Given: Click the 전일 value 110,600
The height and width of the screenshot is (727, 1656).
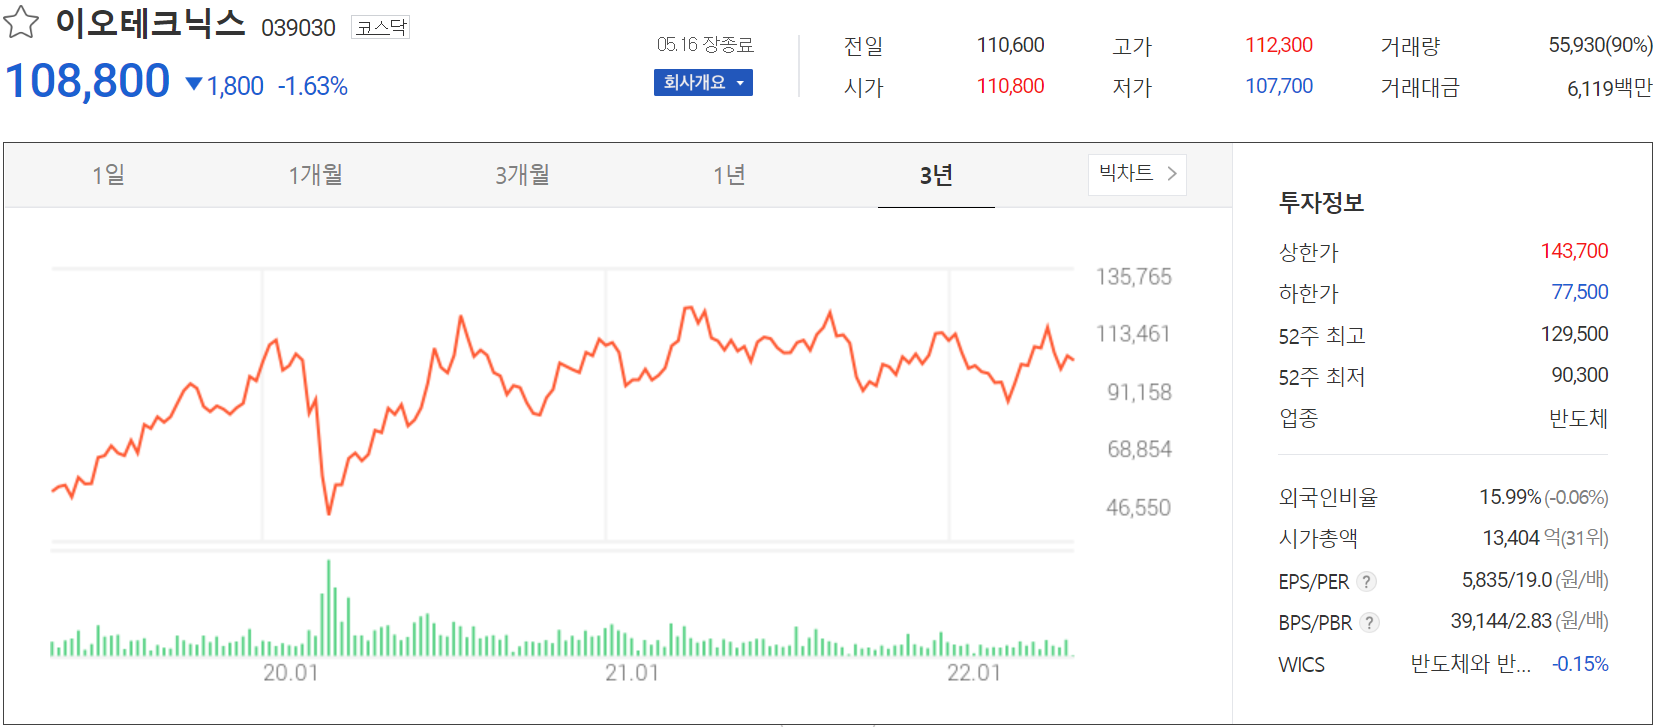Looking at the screenshot, I should coord(1010,45).
